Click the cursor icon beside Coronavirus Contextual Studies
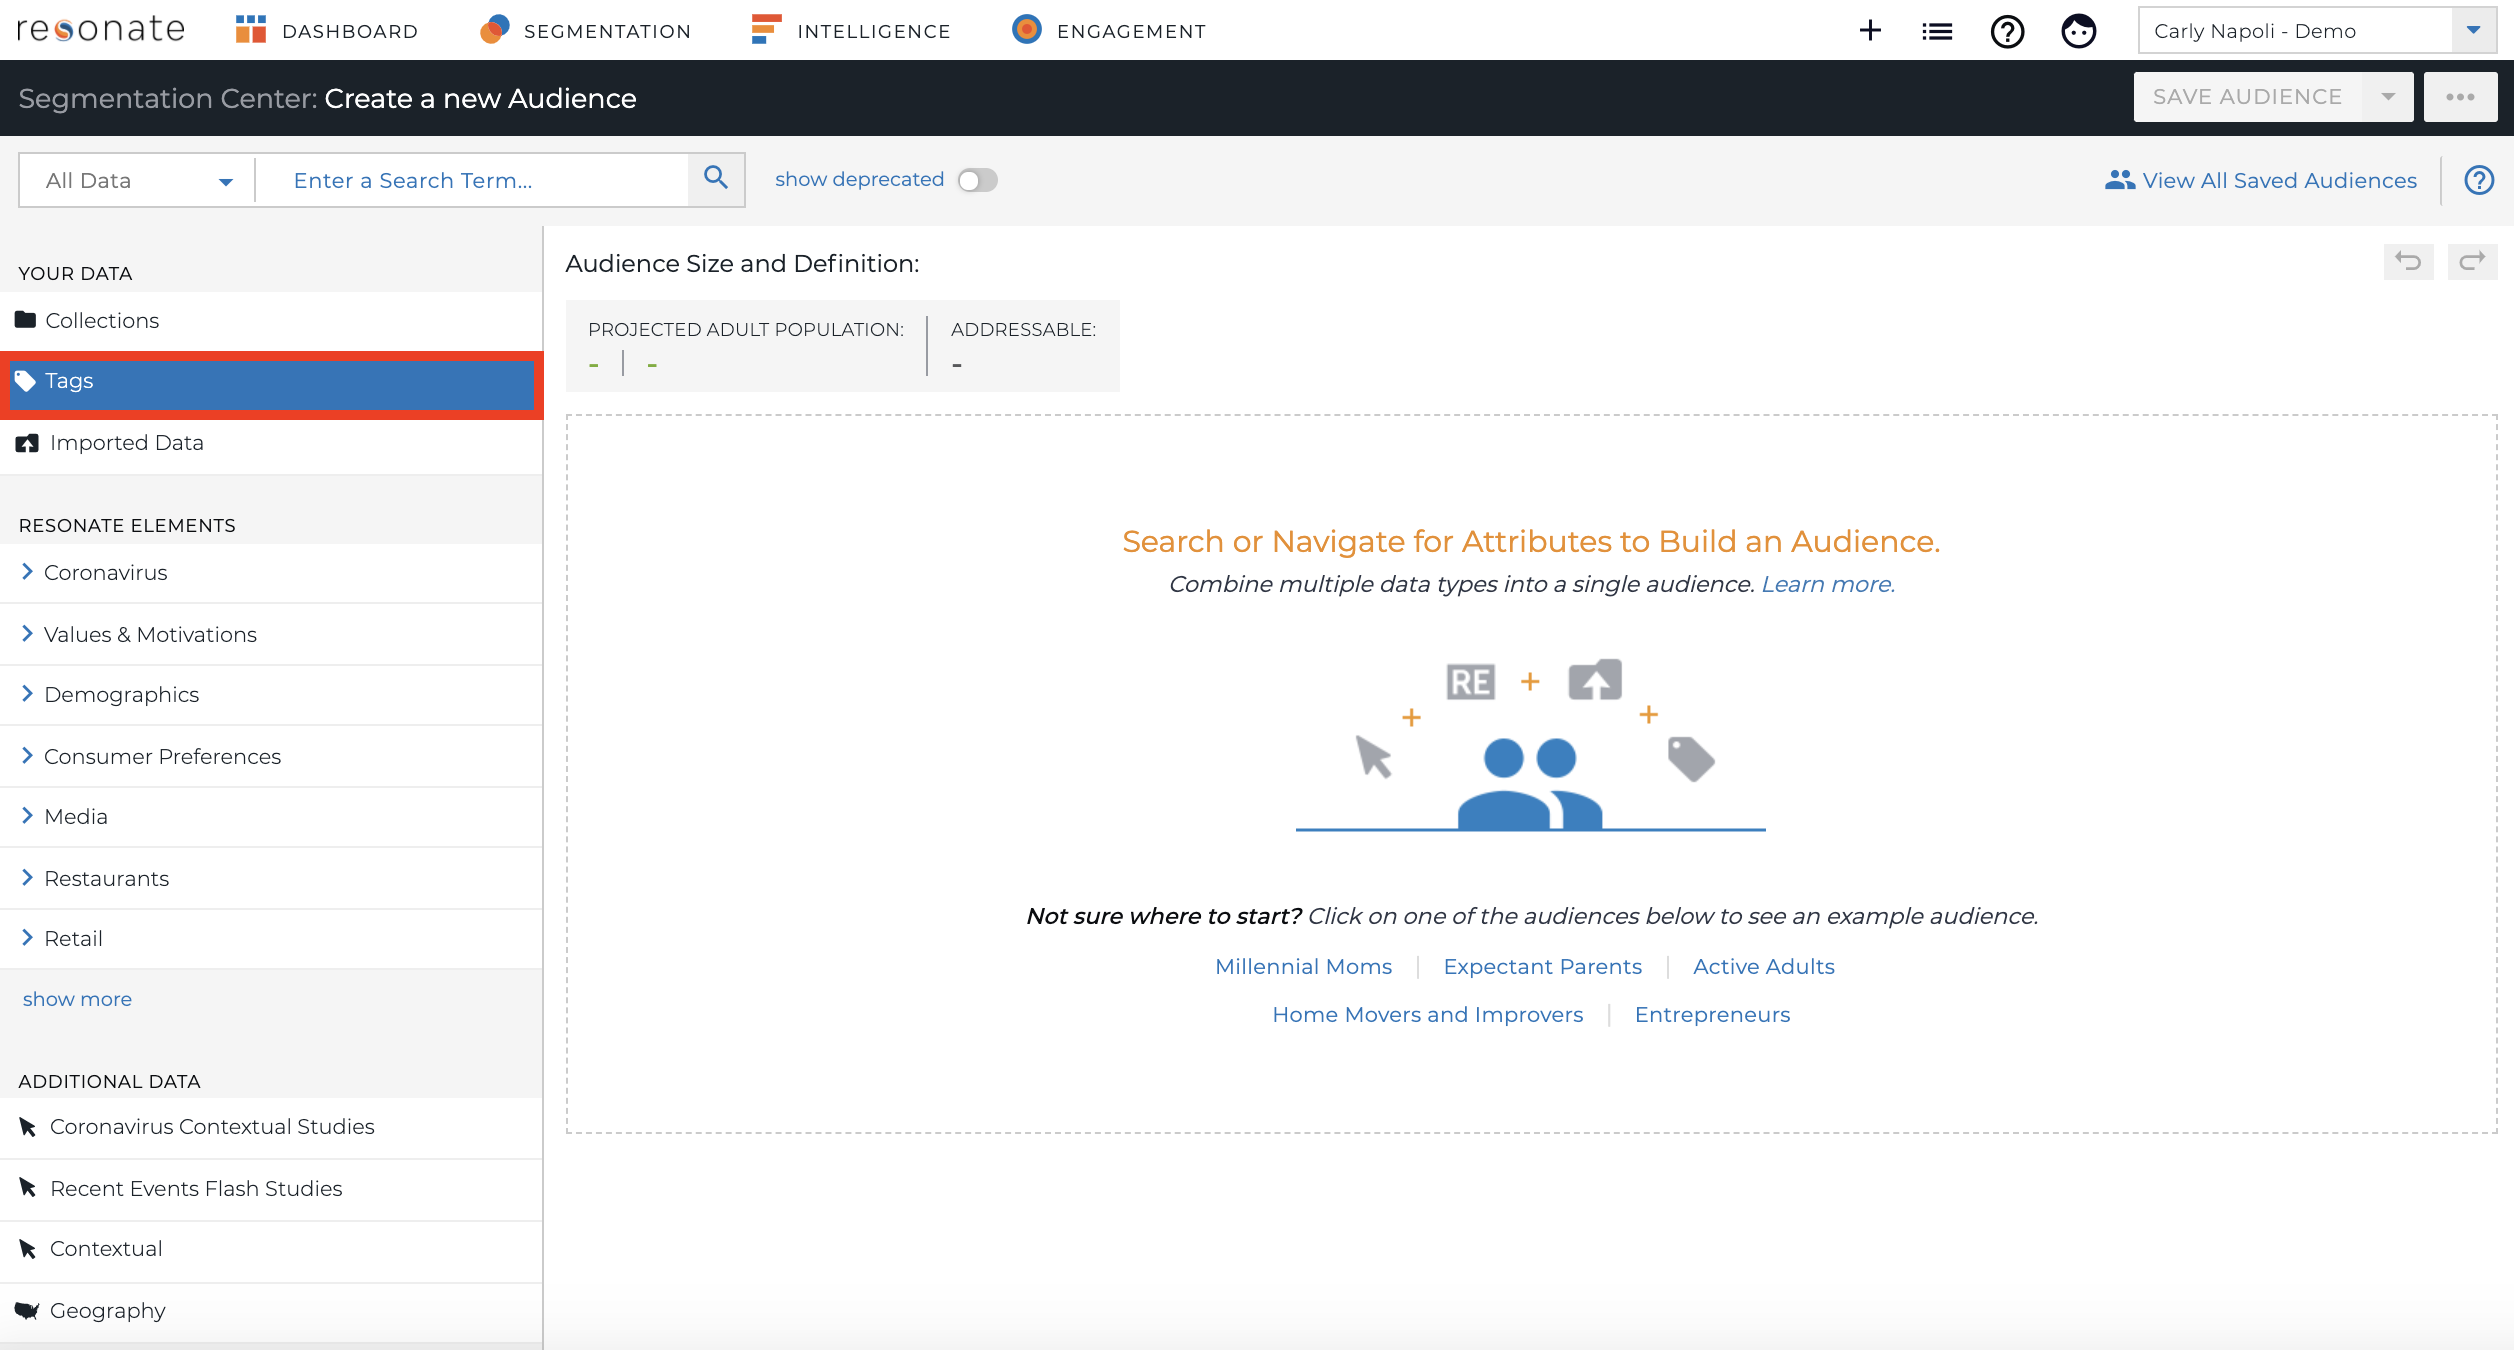This screenshot has width=2514, height=1350. (28, 1127)
